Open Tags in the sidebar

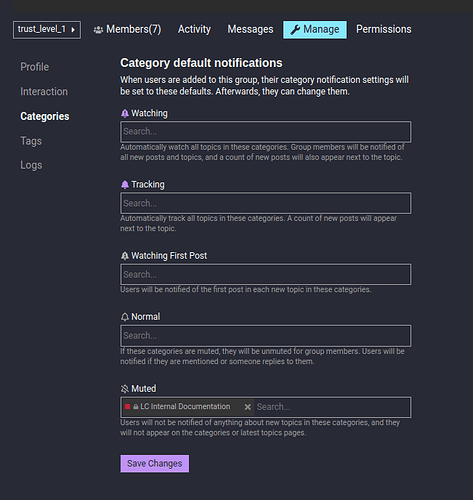click(31, 141)
